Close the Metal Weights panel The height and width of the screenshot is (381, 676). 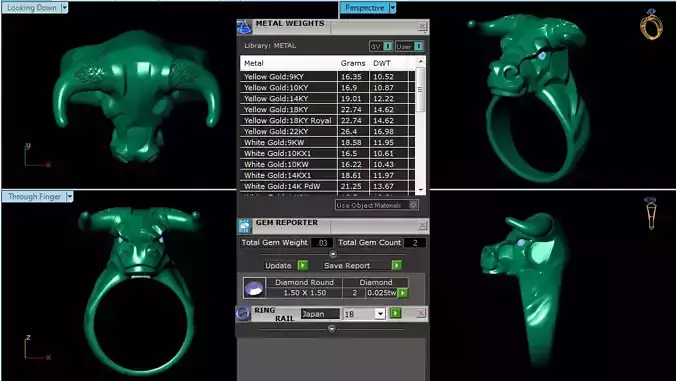pyautogui.click(x=422, y=27)
